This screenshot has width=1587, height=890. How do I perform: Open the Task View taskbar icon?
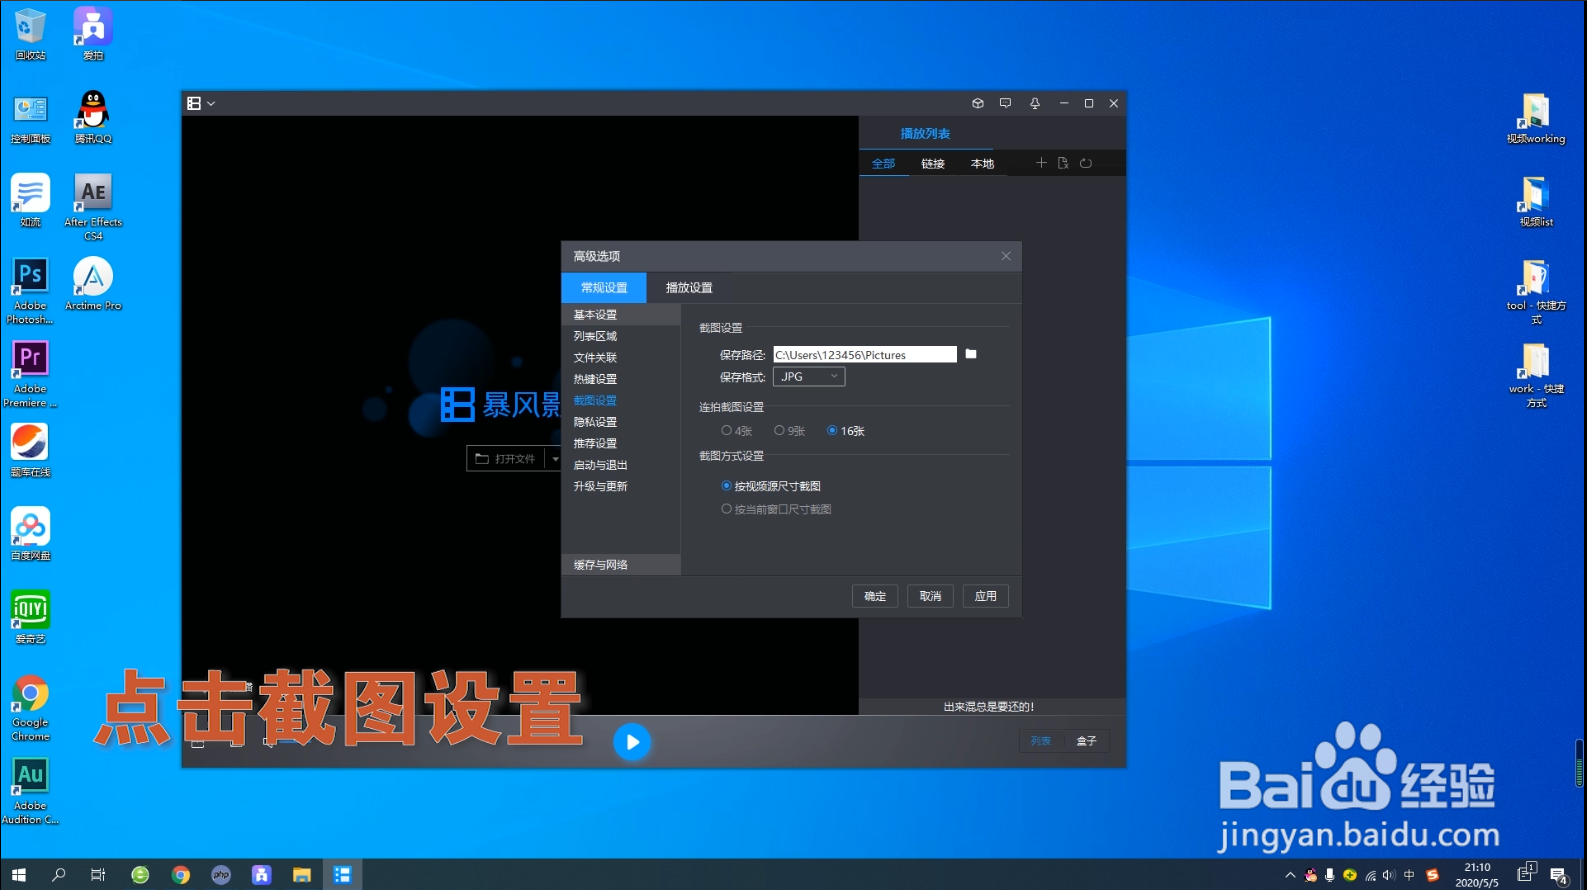pyautogui.click(x=98, y=875)
